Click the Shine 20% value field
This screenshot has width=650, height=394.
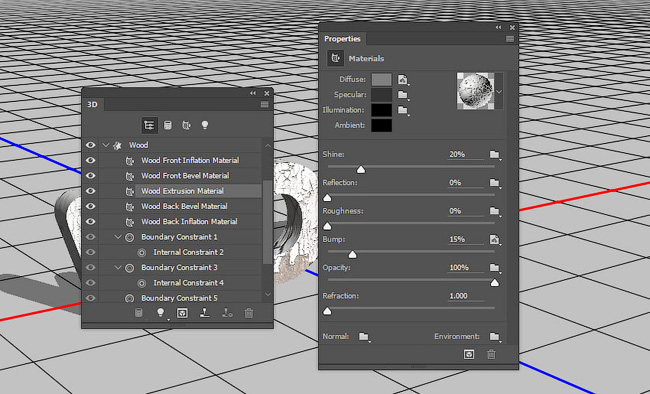coord(466,154)
